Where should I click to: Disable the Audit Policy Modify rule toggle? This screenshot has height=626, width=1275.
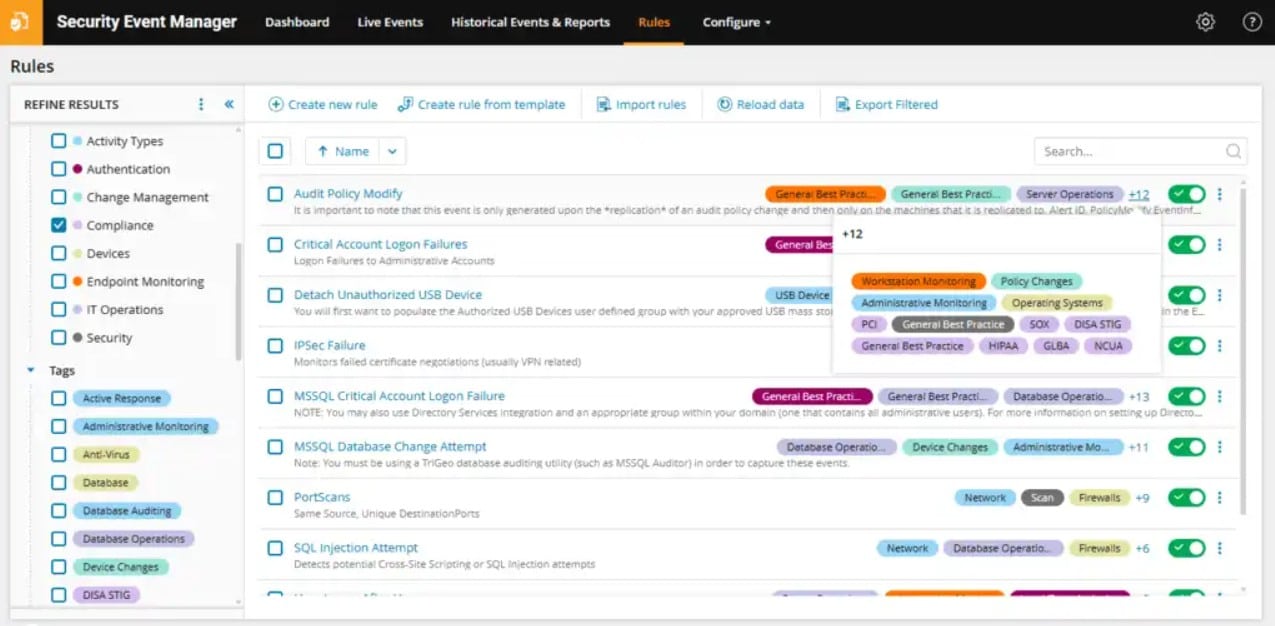(x=1187, y=194)
